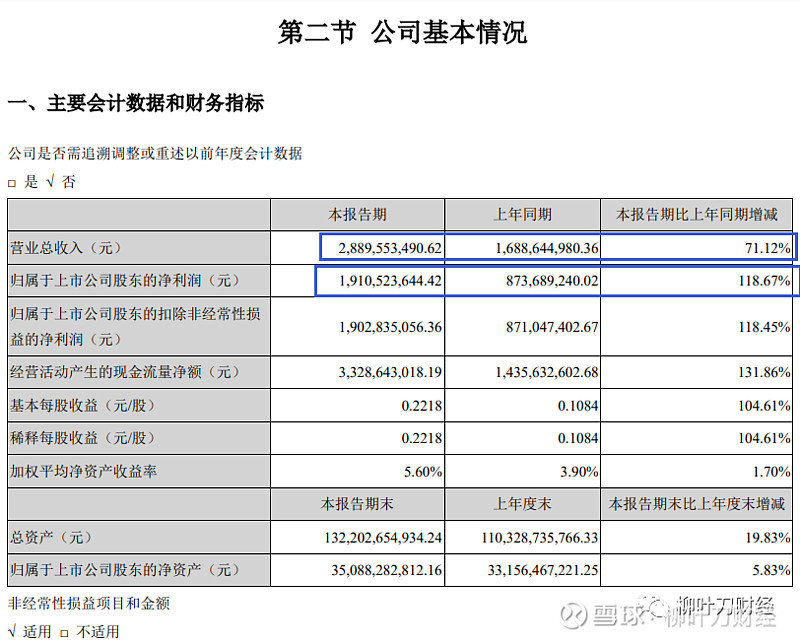The width and height of the screenshot is (800, 641).
Task: Click the revenue growth value 71.12%
Action: click(x=768, y=248)
